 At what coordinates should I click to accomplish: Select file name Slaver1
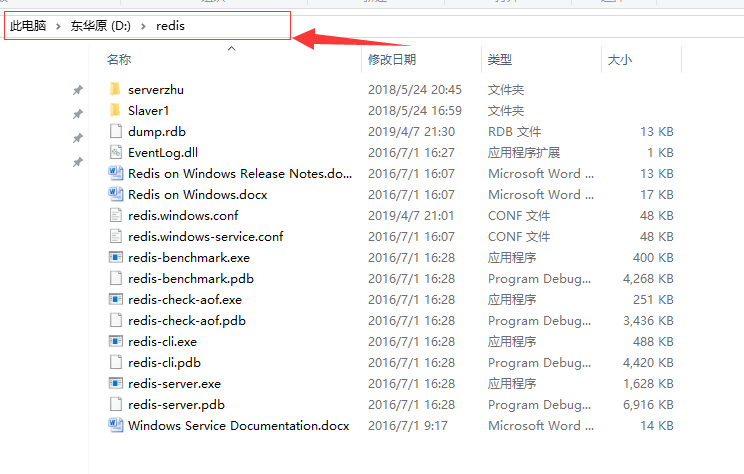click(149, 110)
